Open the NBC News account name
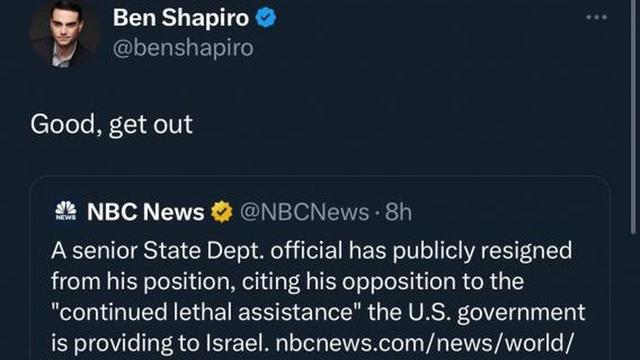 [145, 212]
